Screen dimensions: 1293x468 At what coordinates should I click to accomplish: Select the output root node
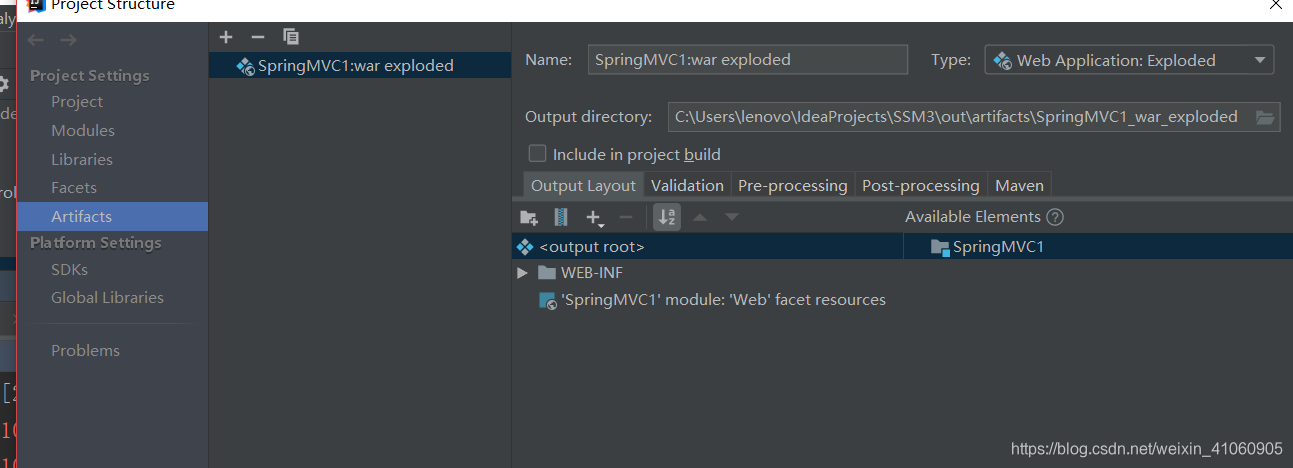tap(707, 247)
